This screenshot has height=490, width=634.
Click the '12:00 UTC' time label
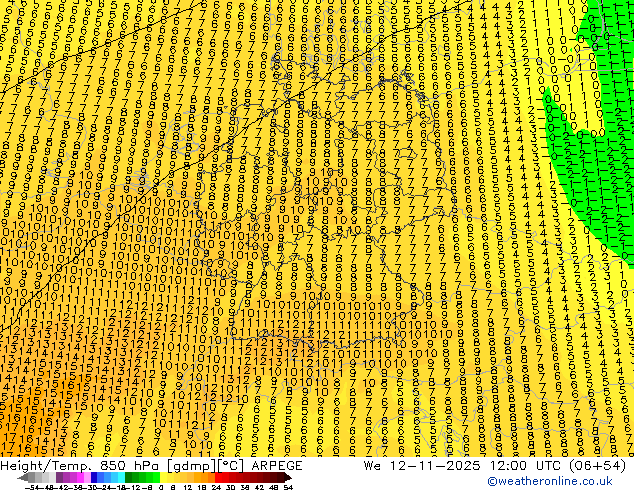tap(528, 466)
